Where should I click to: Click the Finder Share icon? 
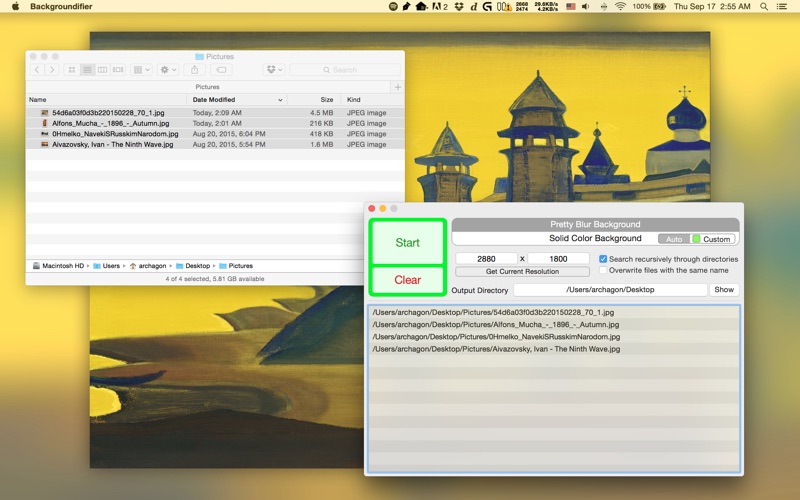click(x=194, y=70)
